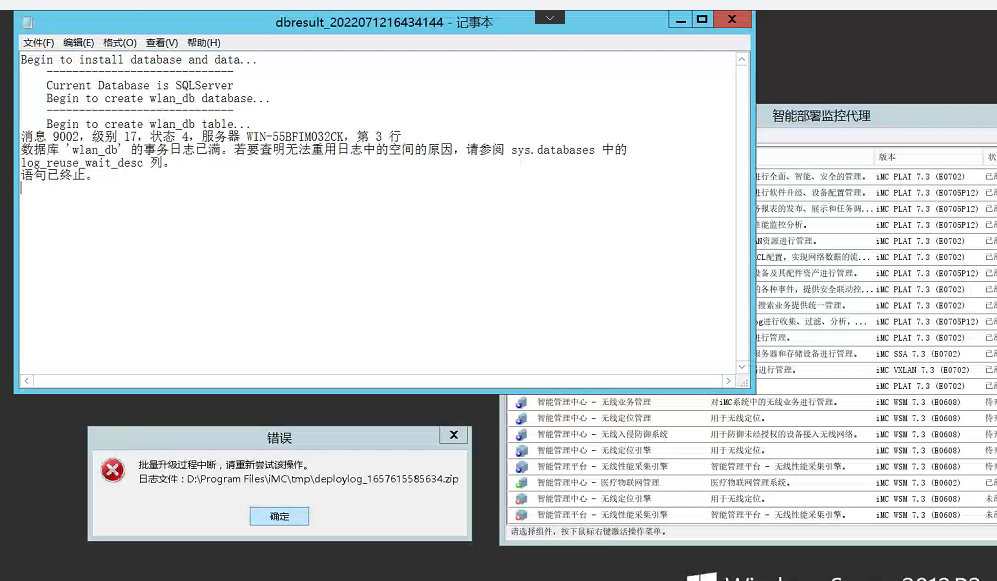Click the description 服务器和存储设备进行管理。
This screenshot has width=997, height=581.
806,354
